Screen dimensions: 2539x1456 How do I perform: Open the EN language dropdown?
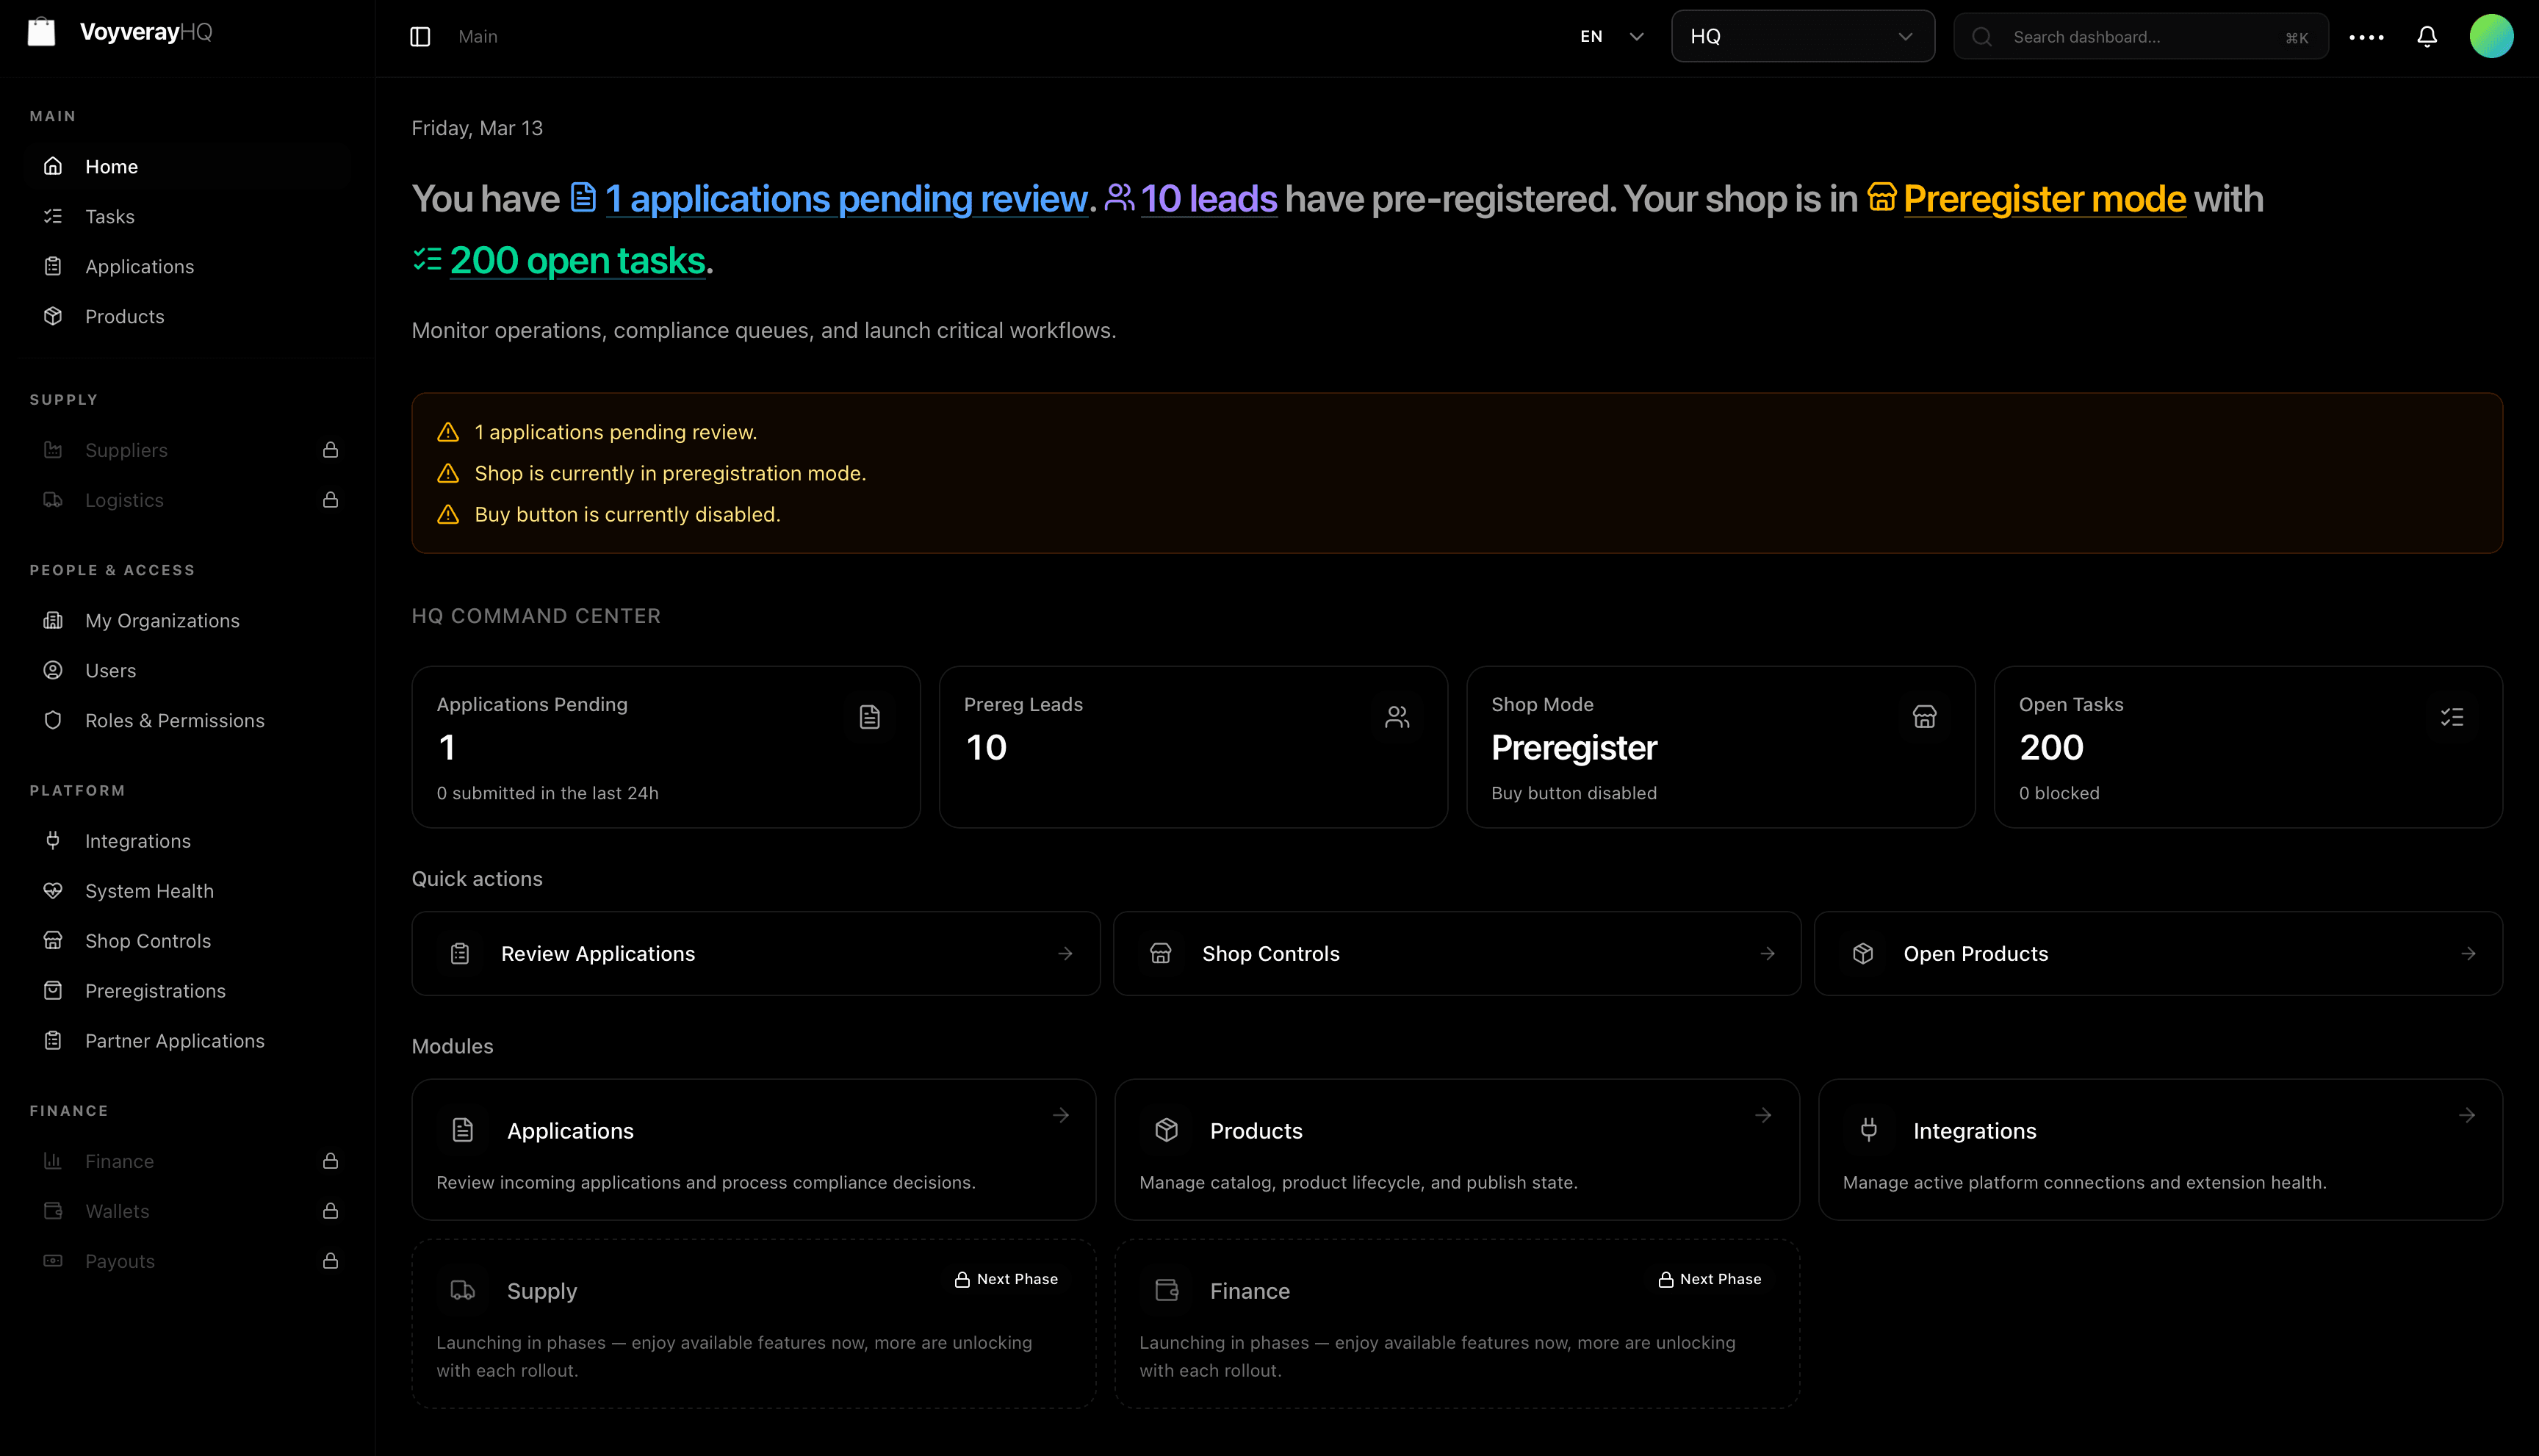pos(1610,36)
